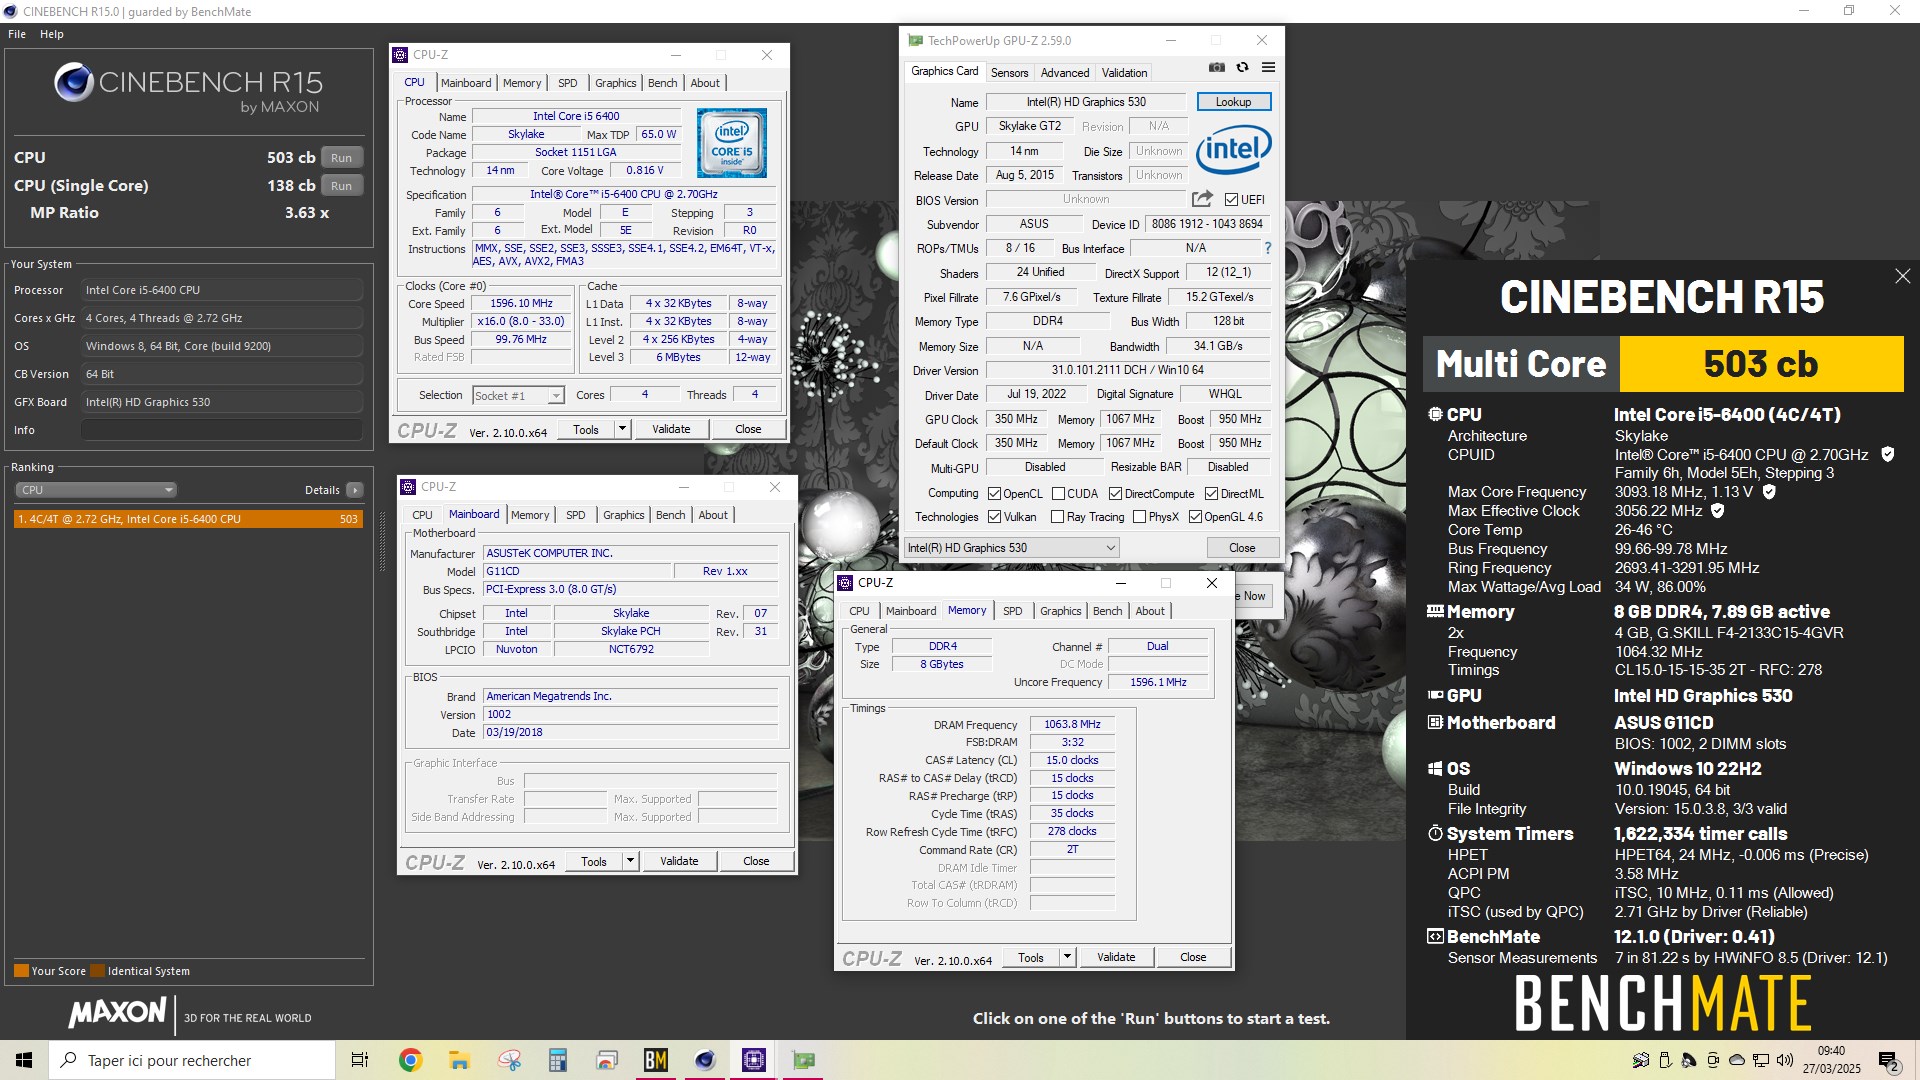Click Validate in CPU-Z Memory window
This screenshot has height=1080, width=1920.
click(x=1116, y=957)
